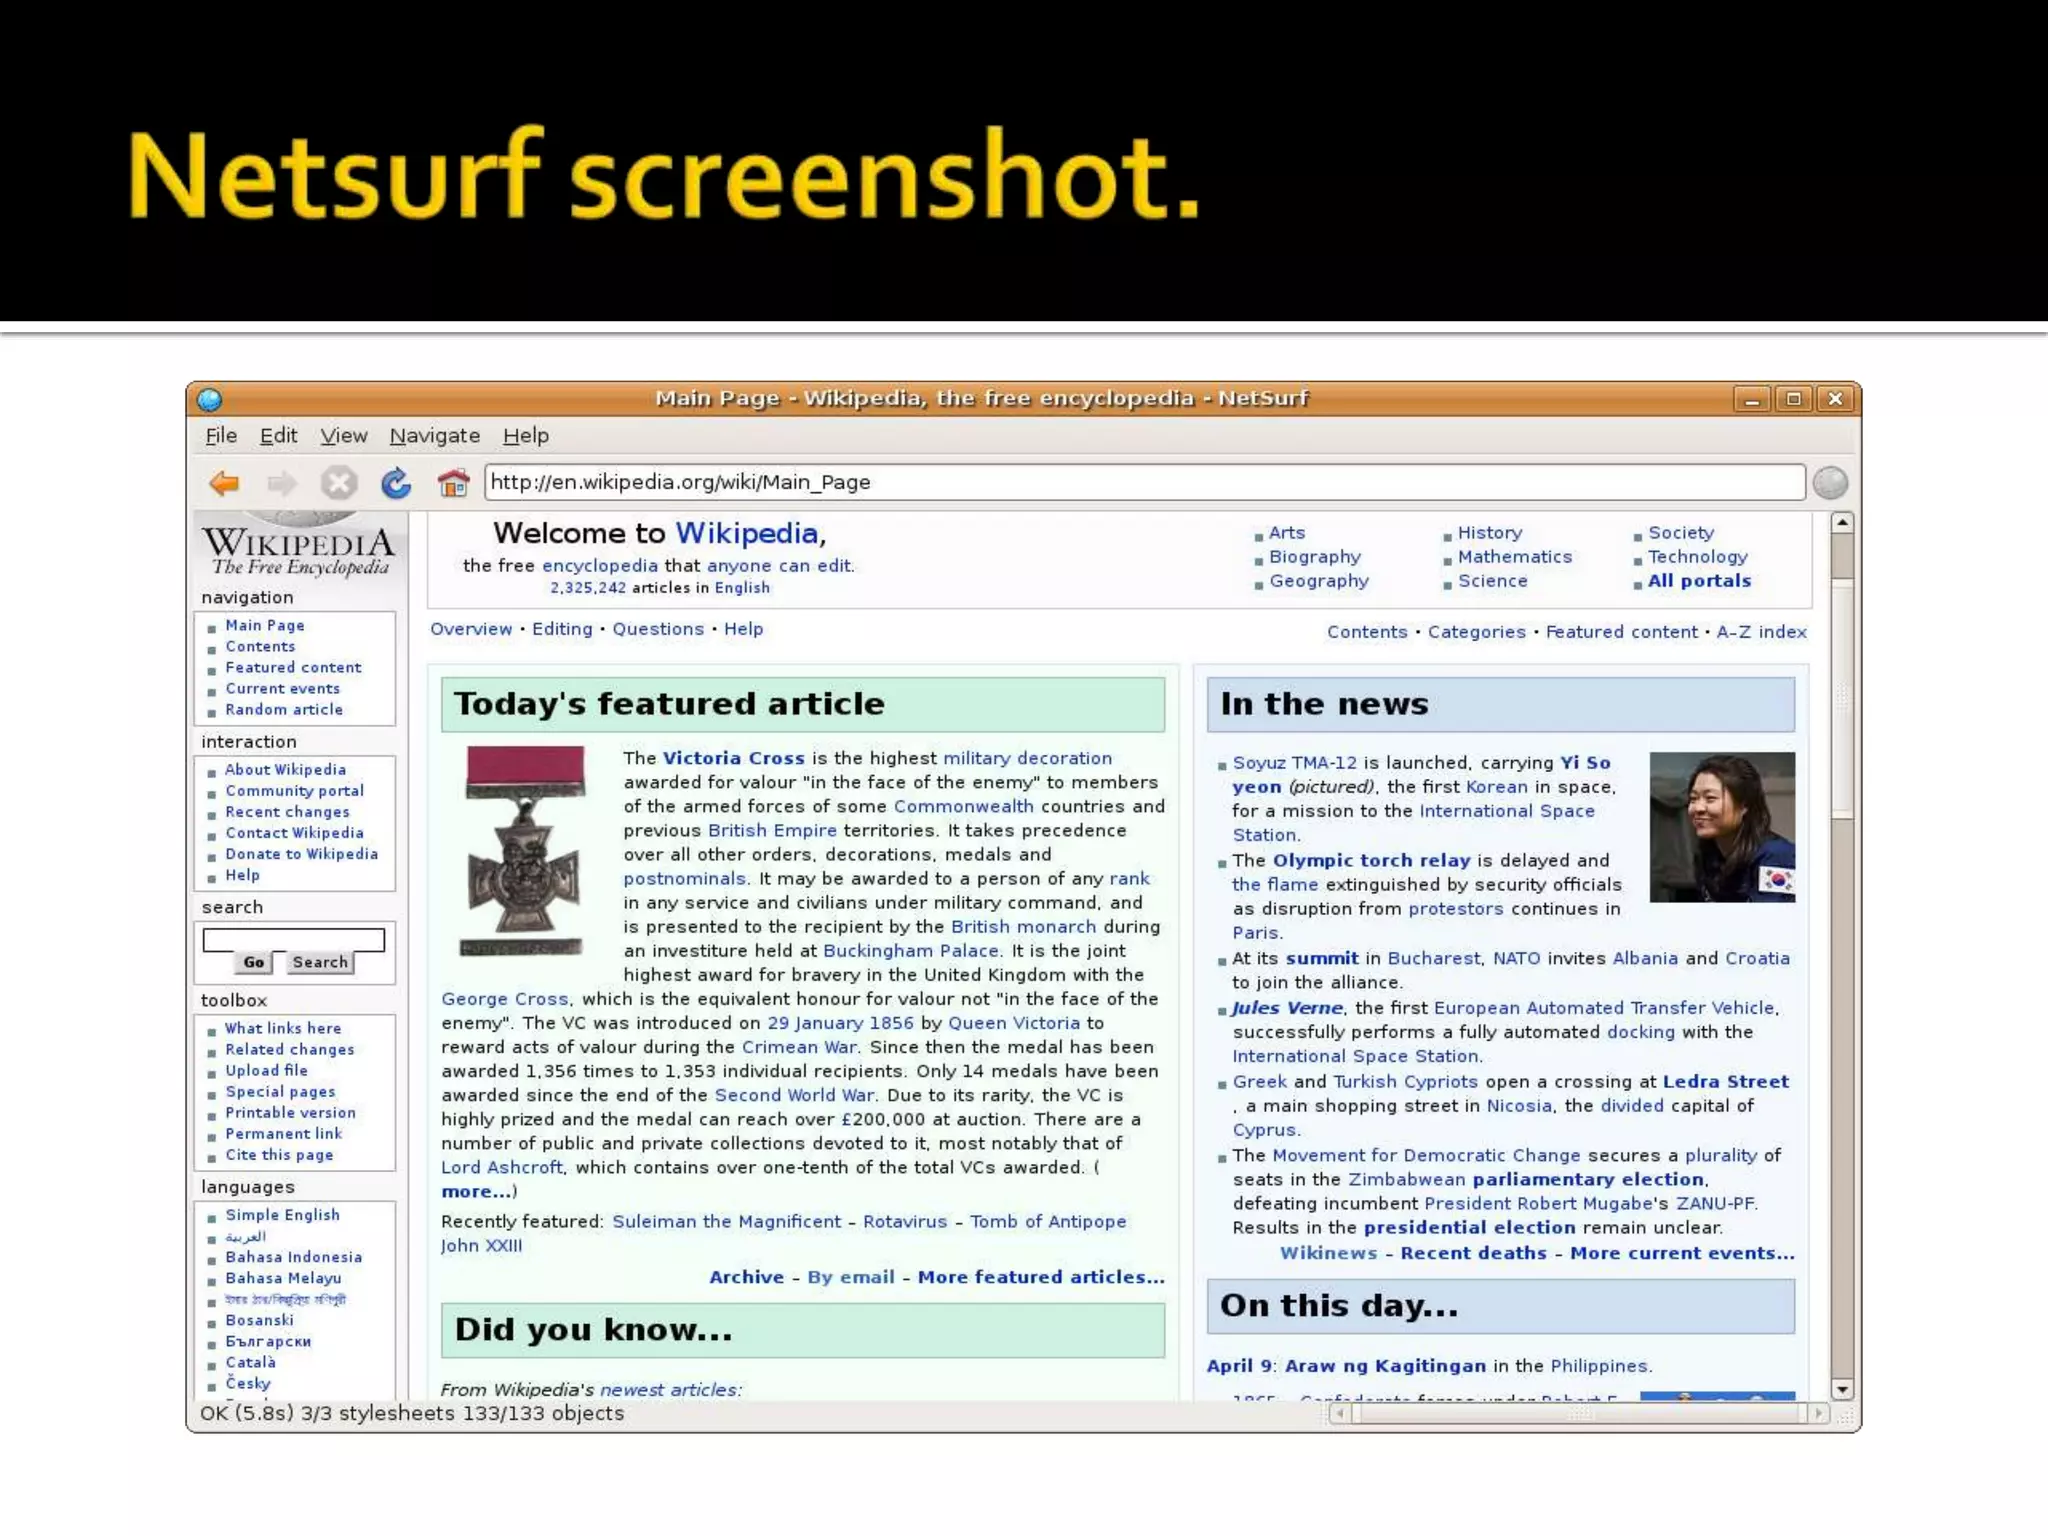Open the Arts portal link
The image size is (2048, 1536).
[x=1287, y=533]
